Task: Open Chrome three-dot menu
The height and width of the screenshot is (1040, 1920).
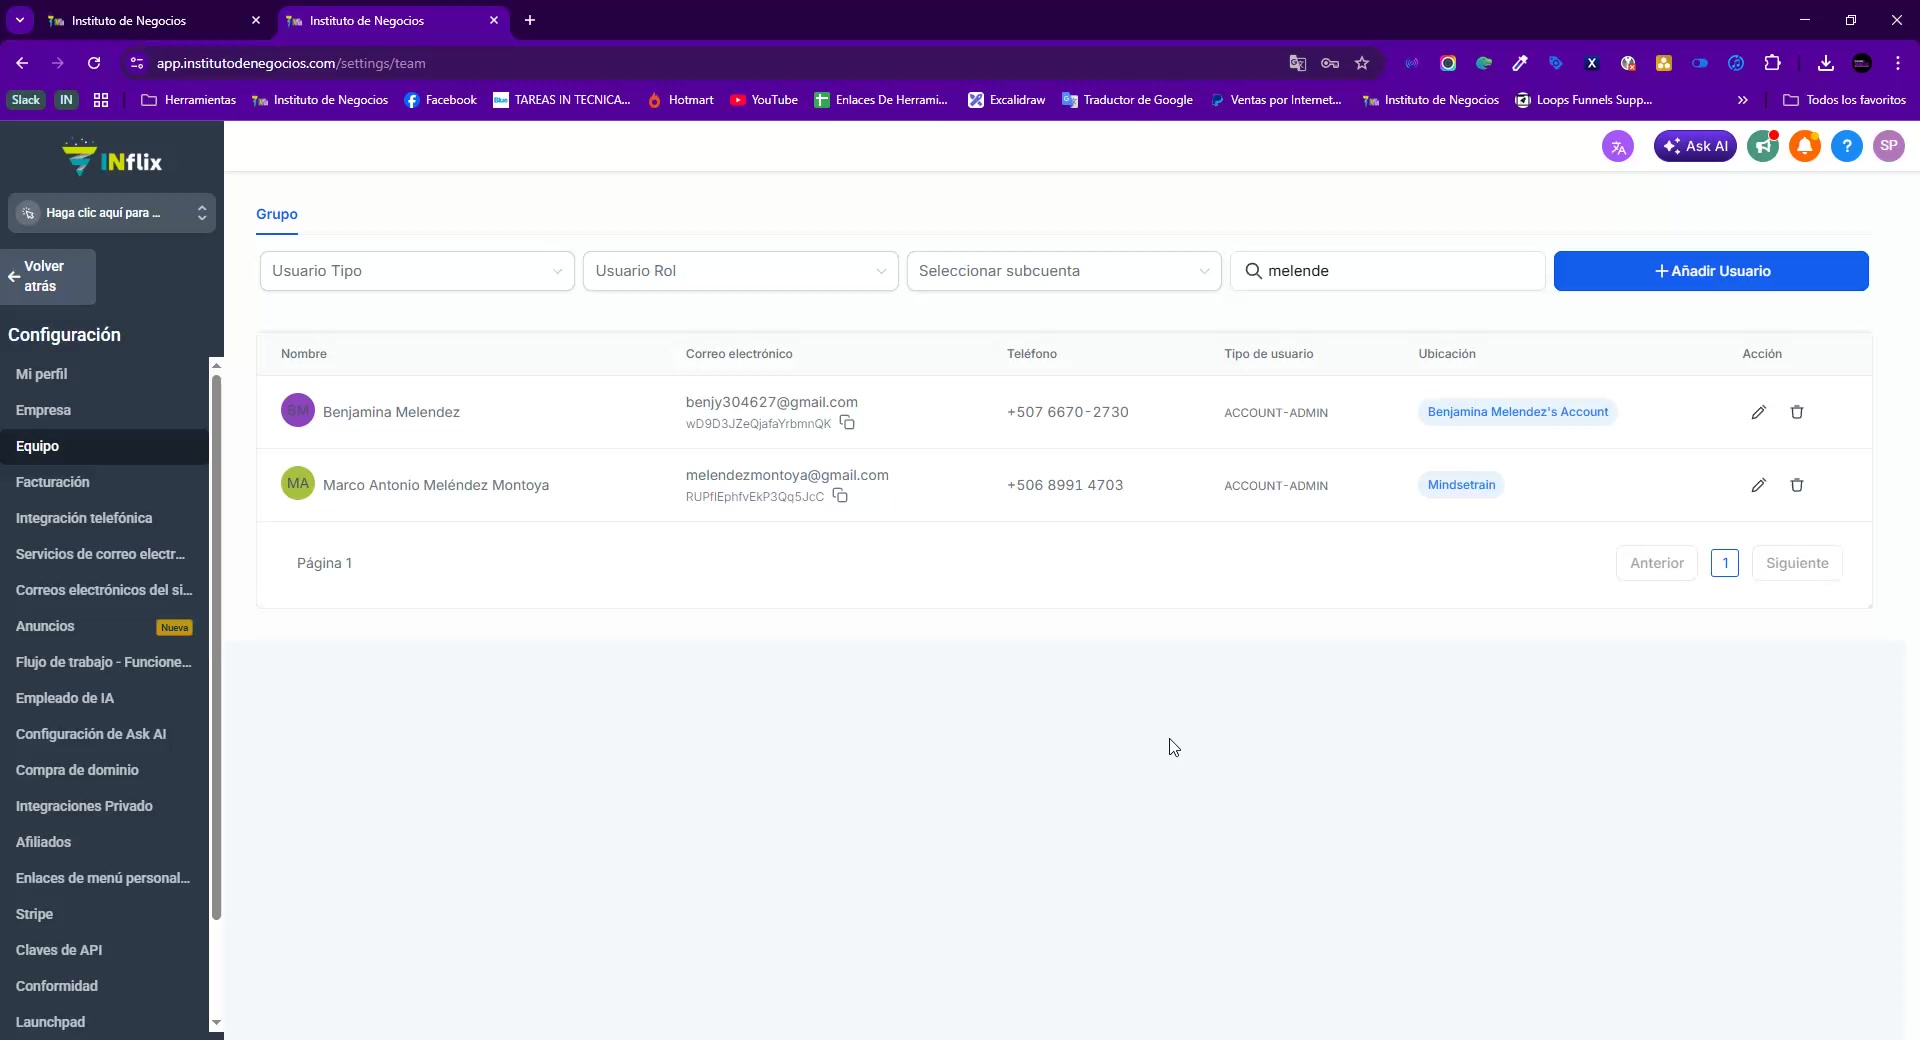Action: point(1898,63)
